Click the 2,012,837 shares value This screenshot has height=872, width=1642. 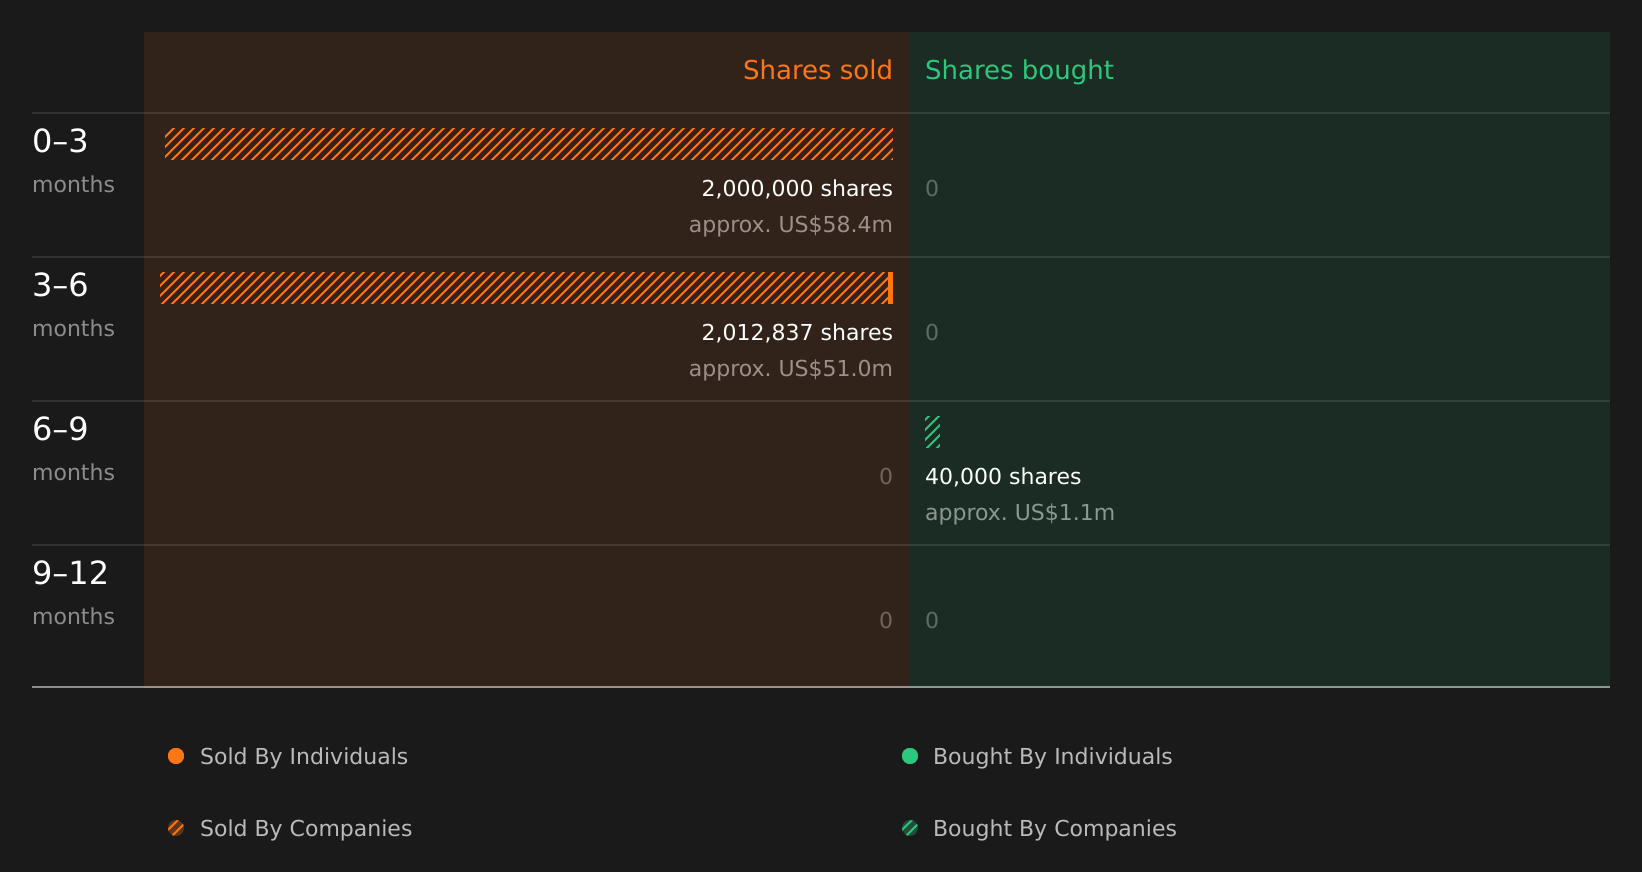click(x=797, y=332)
